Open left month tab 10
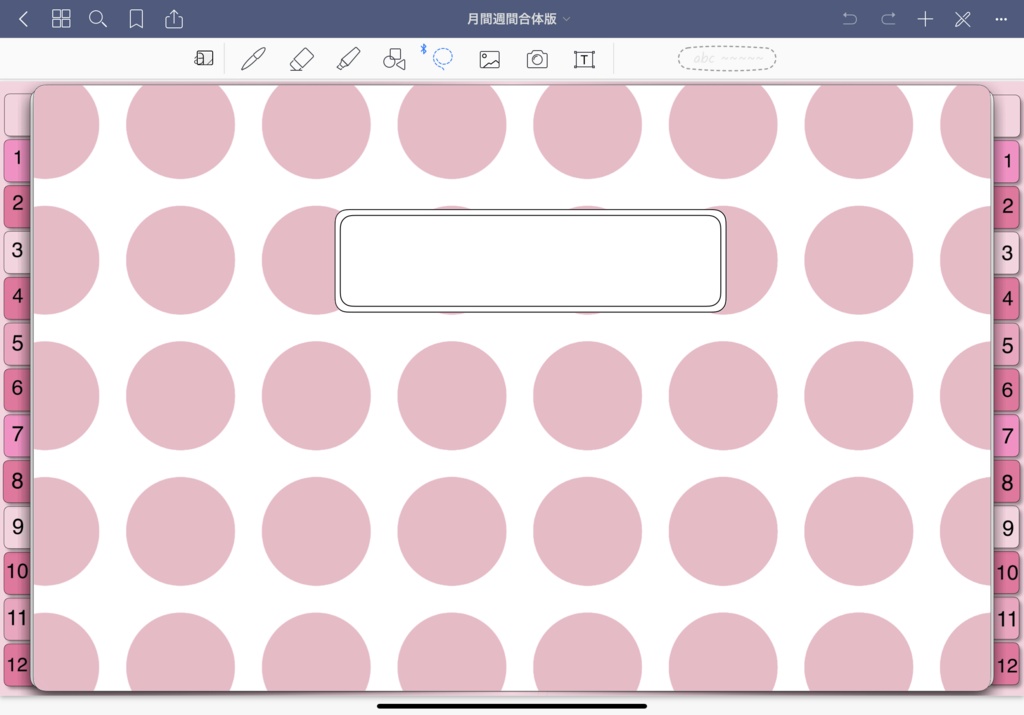Image resolution: width=1024 pixels, height=715 pixels. pyautogui.click(x=17, y=572)
